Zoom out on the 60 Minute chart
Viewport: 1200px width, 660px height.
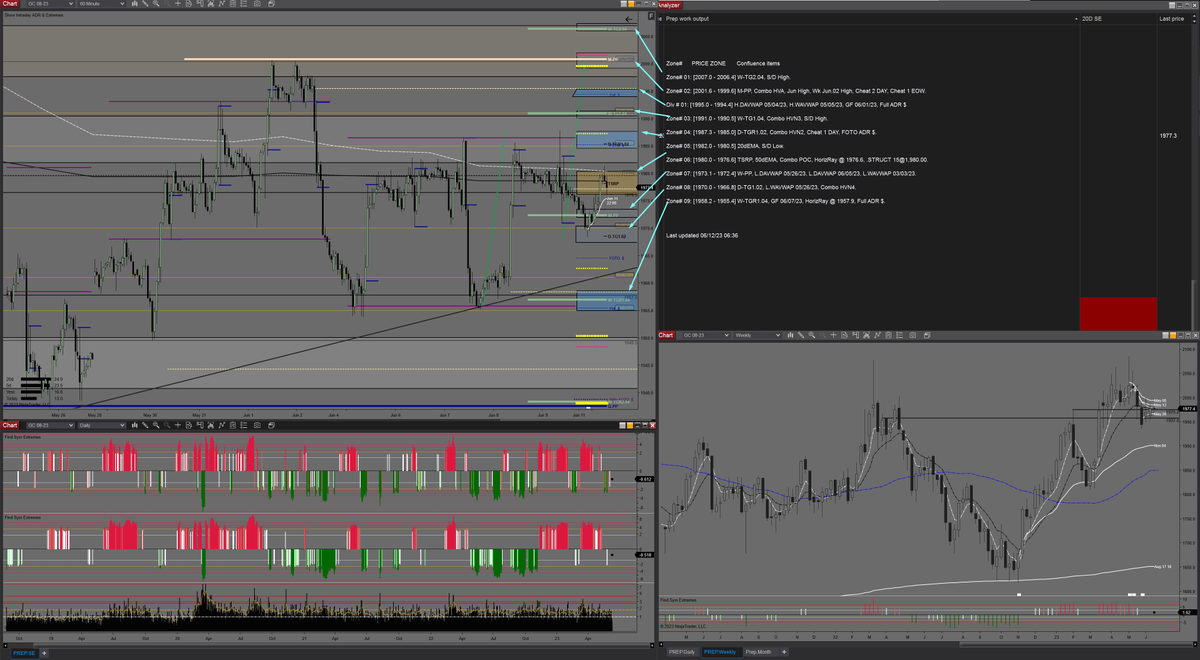coord(167,4)
